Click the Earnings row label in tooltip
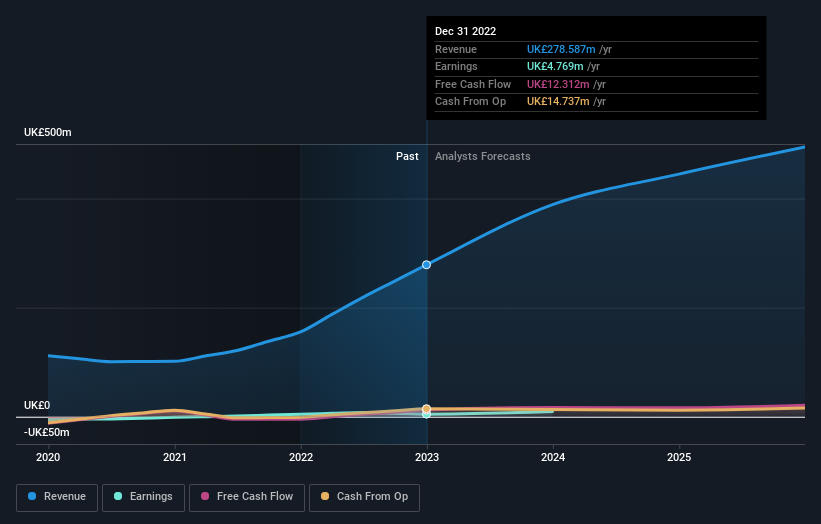 tap(456, 66)
